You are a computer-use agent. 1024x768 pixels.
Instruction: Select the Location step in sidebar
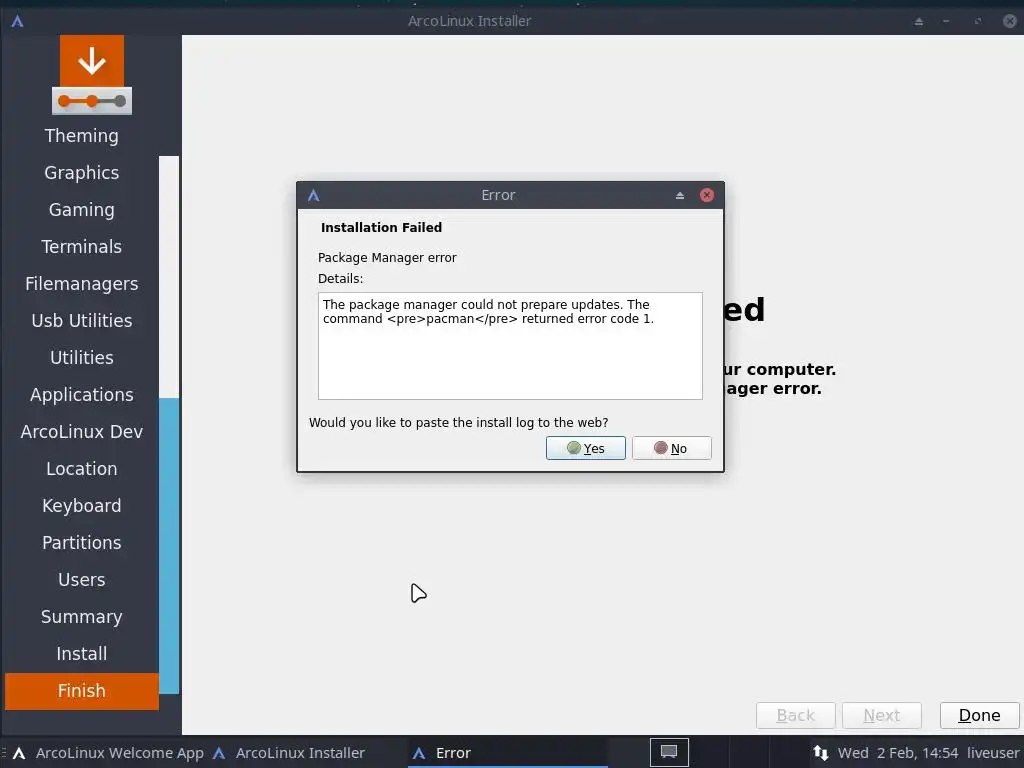click(82, 468)
